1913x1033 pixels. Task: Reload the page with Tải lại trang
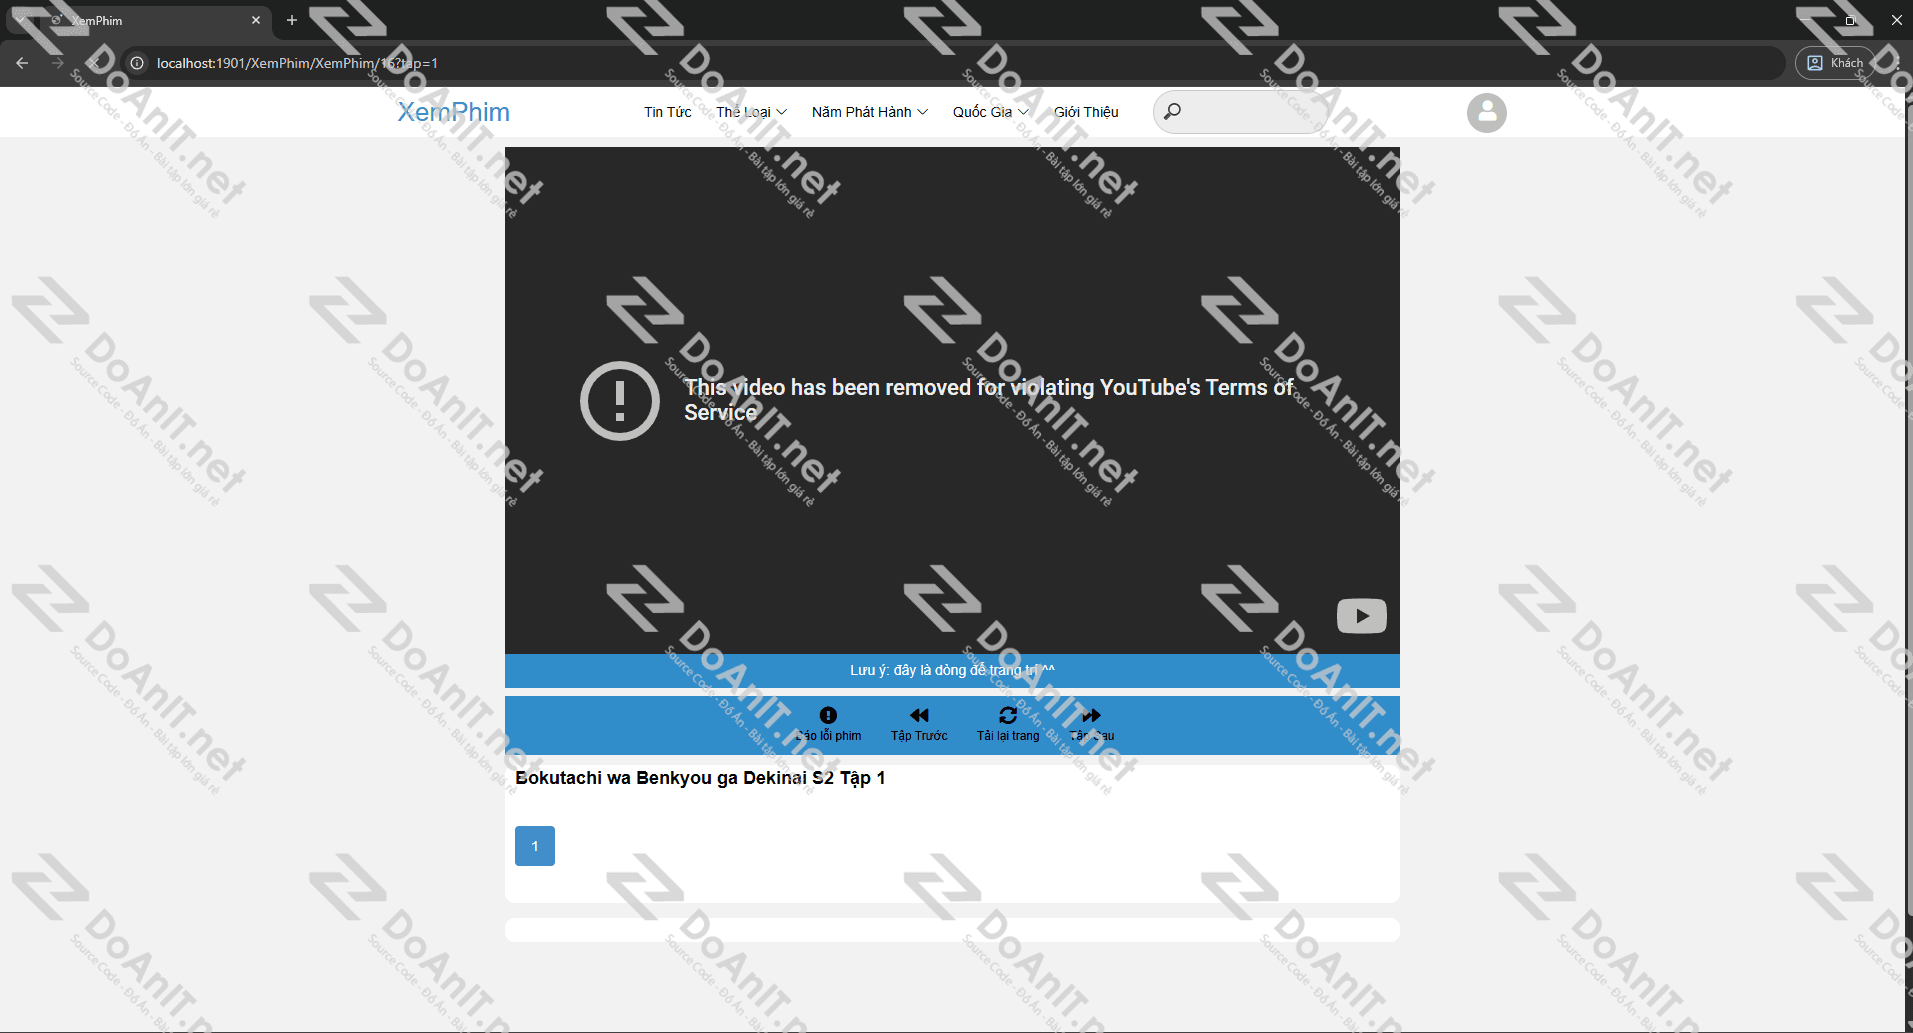(1008, 724)
